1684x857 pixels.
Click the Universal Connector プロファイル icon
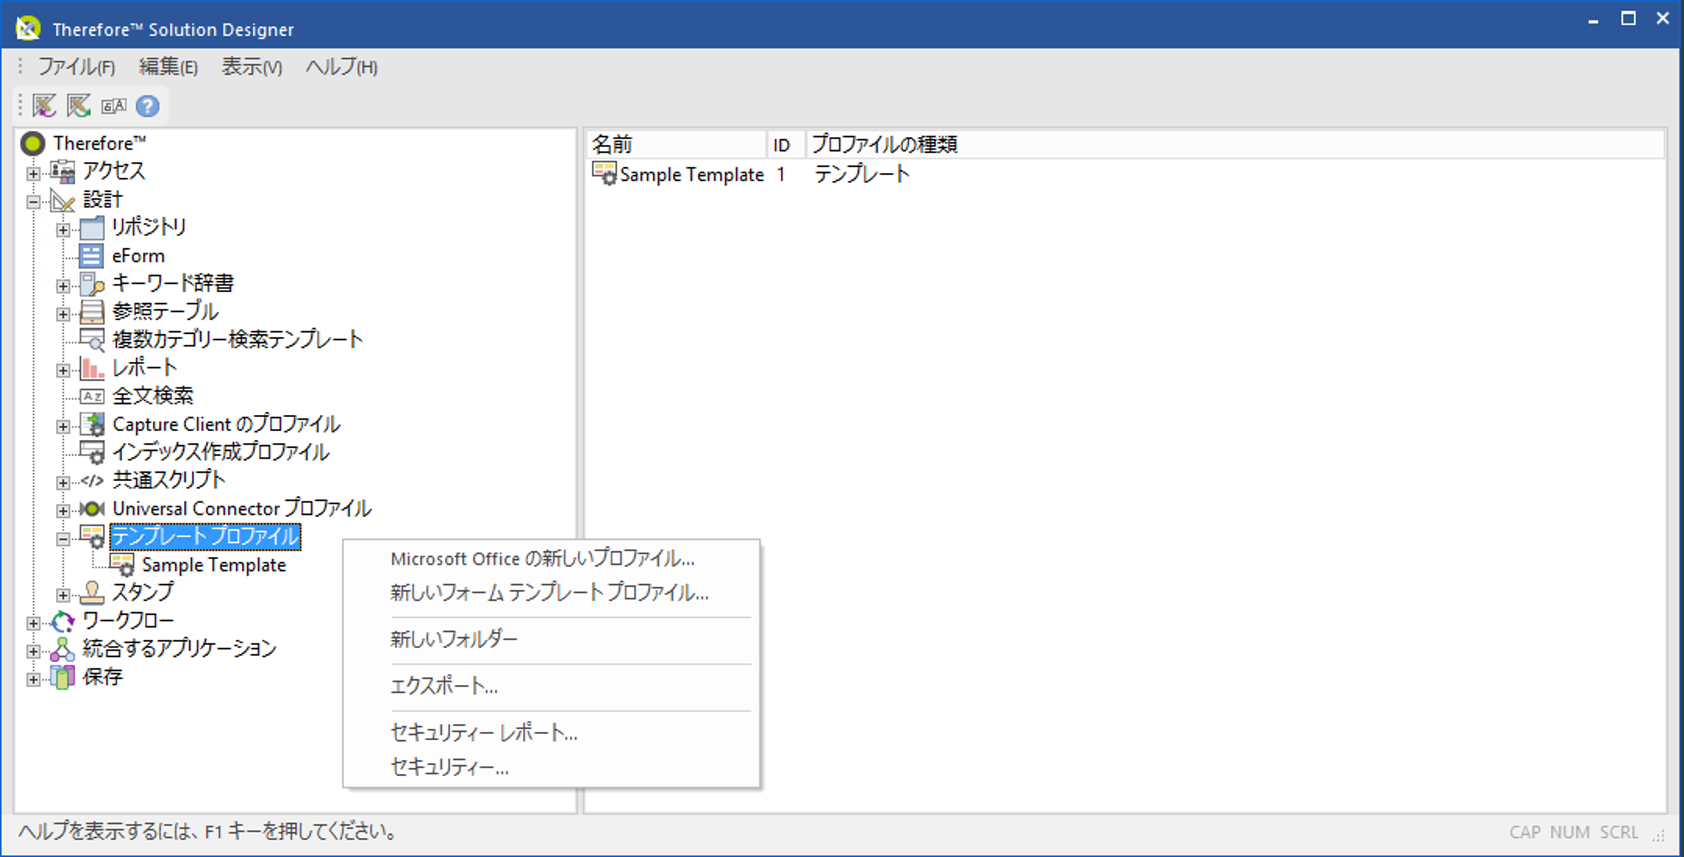coord(92,509)
